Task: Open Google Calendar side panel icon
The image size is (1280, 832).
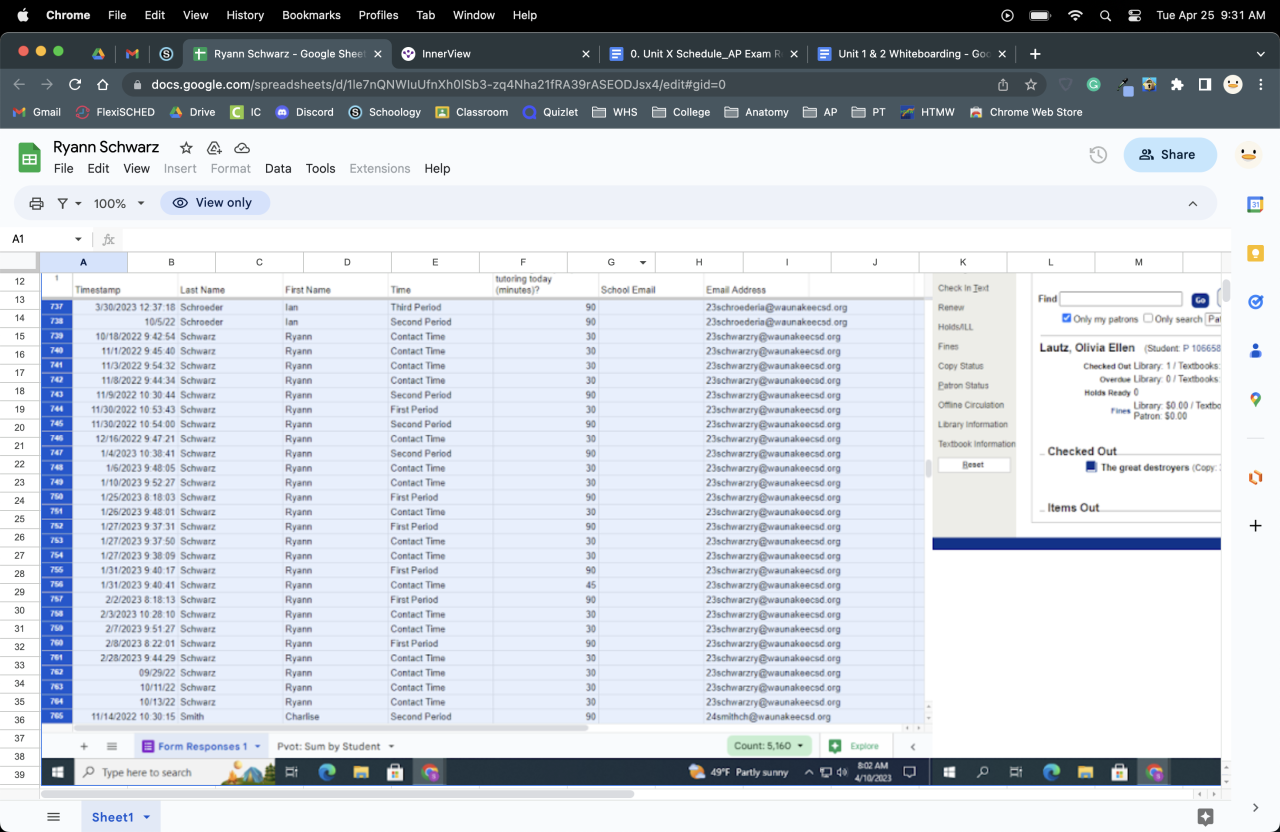Action: coord(1255,204)
